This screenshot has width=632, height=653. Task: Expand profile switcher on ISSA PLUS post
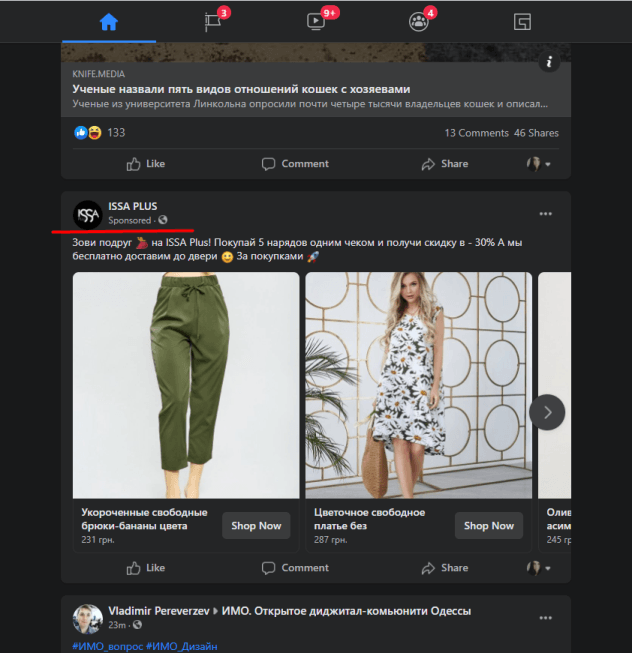coord(540,568)
